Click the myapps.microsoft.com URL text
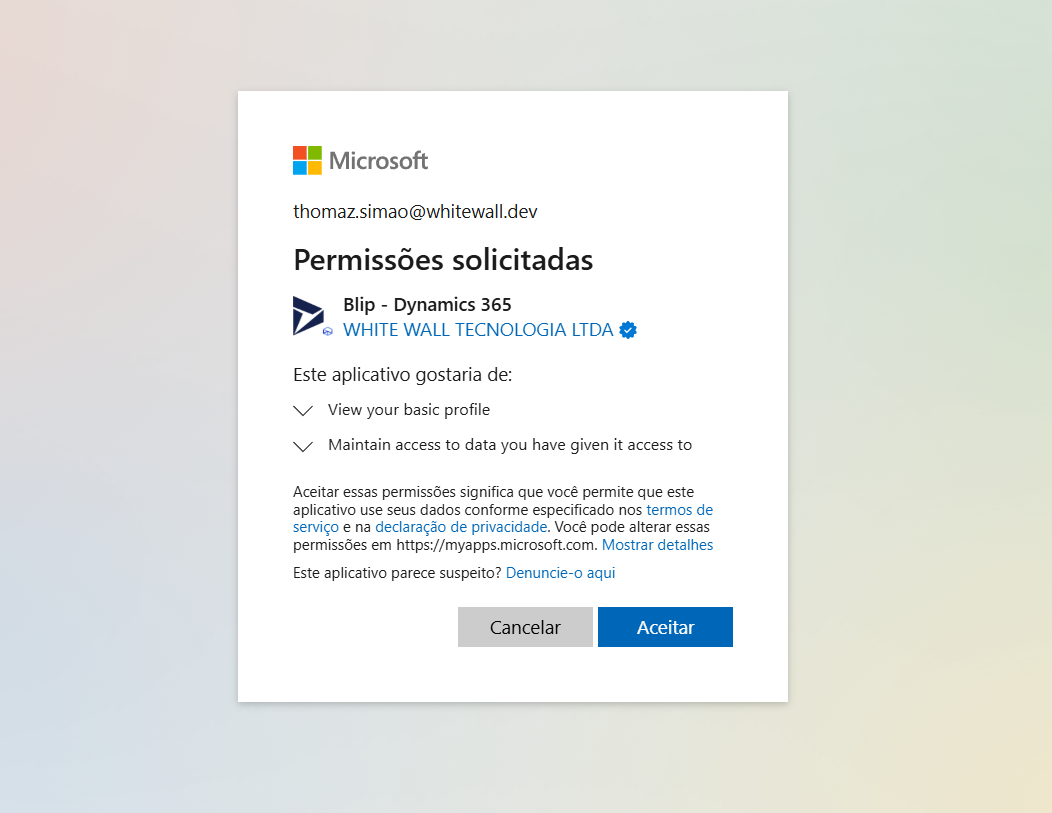 [x=496, y=545]
